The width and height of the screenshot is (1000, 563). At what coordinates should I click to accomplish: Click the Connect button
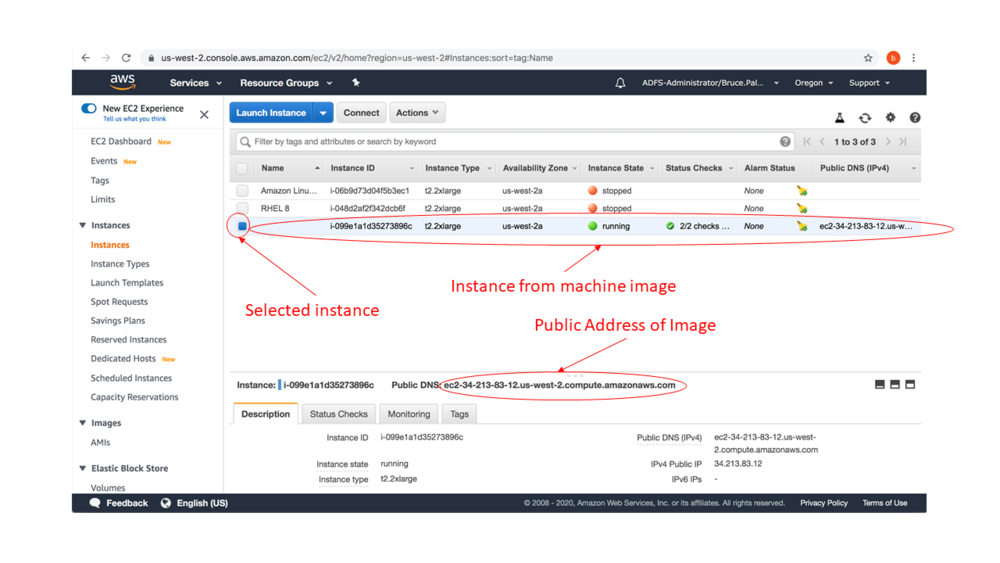[x=361, y=113]
